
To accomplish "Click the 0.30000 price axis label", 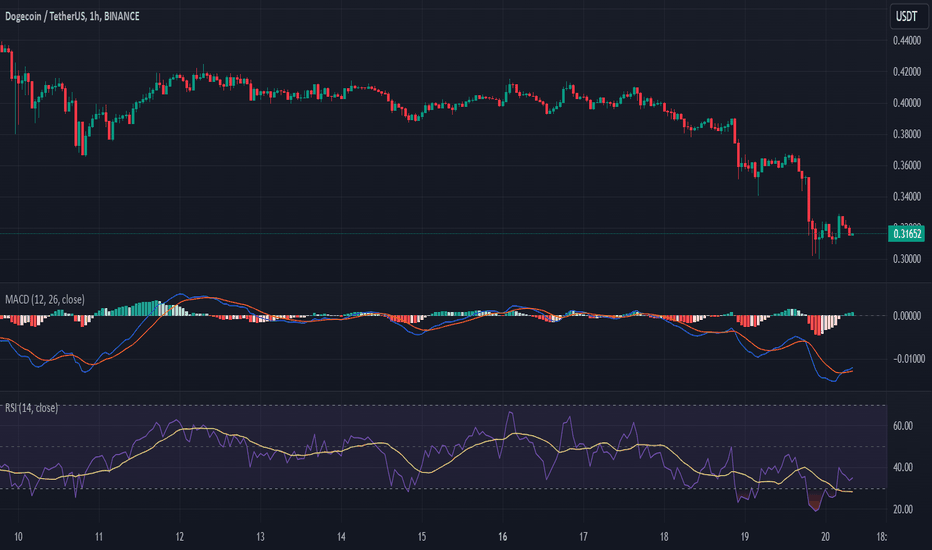I will [x=907, y=259].
